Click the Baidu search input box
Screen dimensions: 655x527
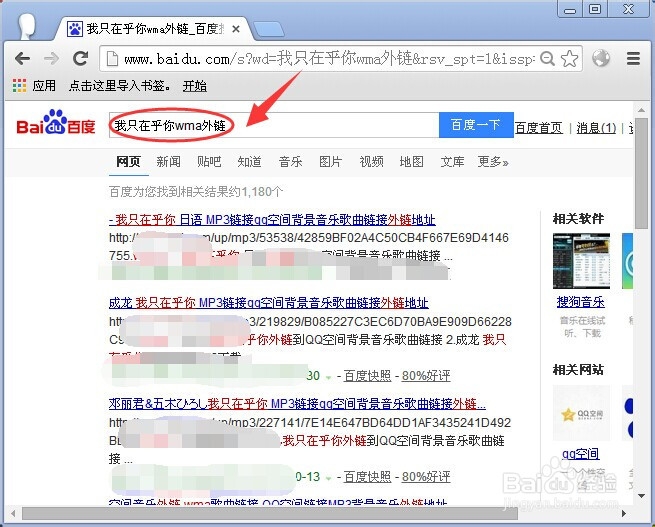click(274, 125)
